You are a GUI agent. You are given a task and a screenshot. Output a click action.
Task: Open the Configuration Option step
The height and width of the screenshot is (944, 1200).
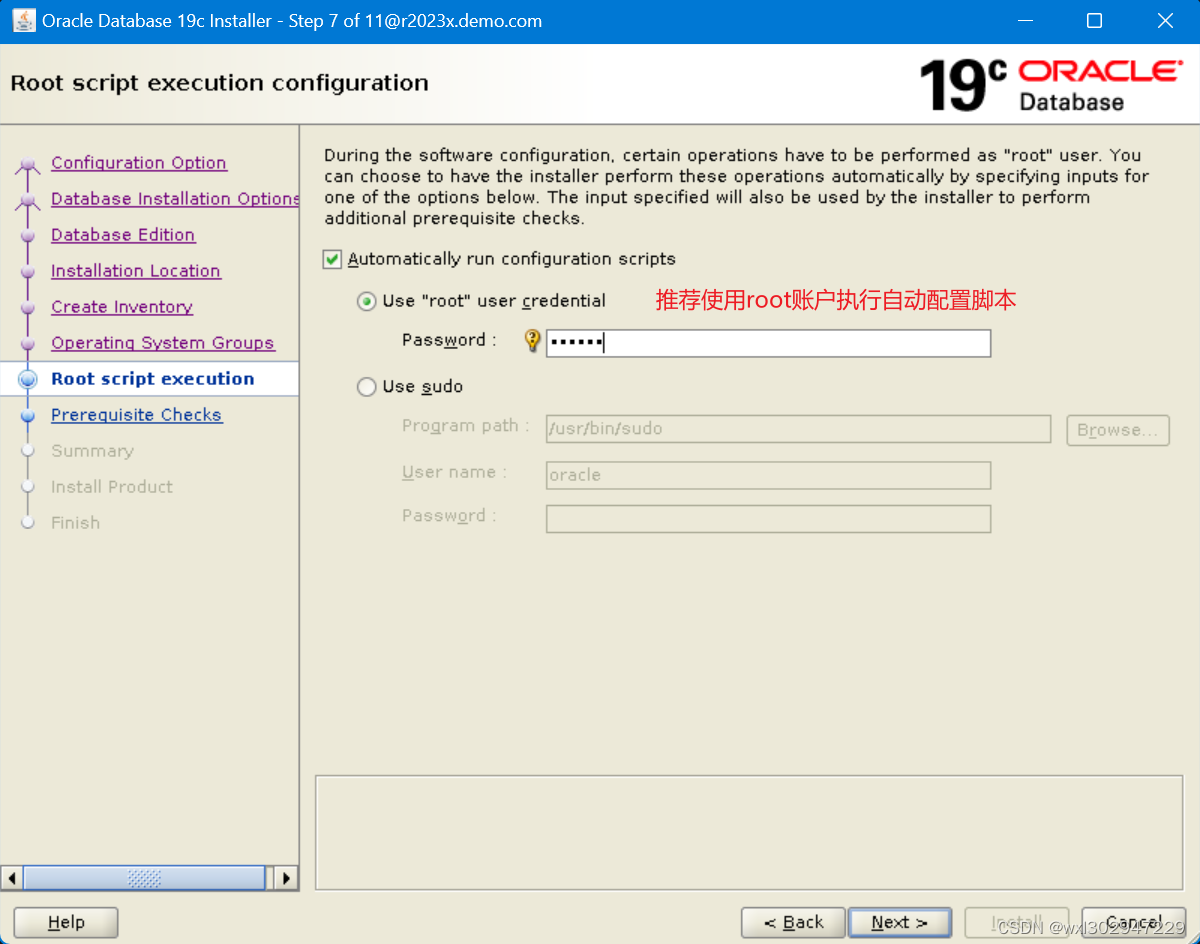coord(139,163)
